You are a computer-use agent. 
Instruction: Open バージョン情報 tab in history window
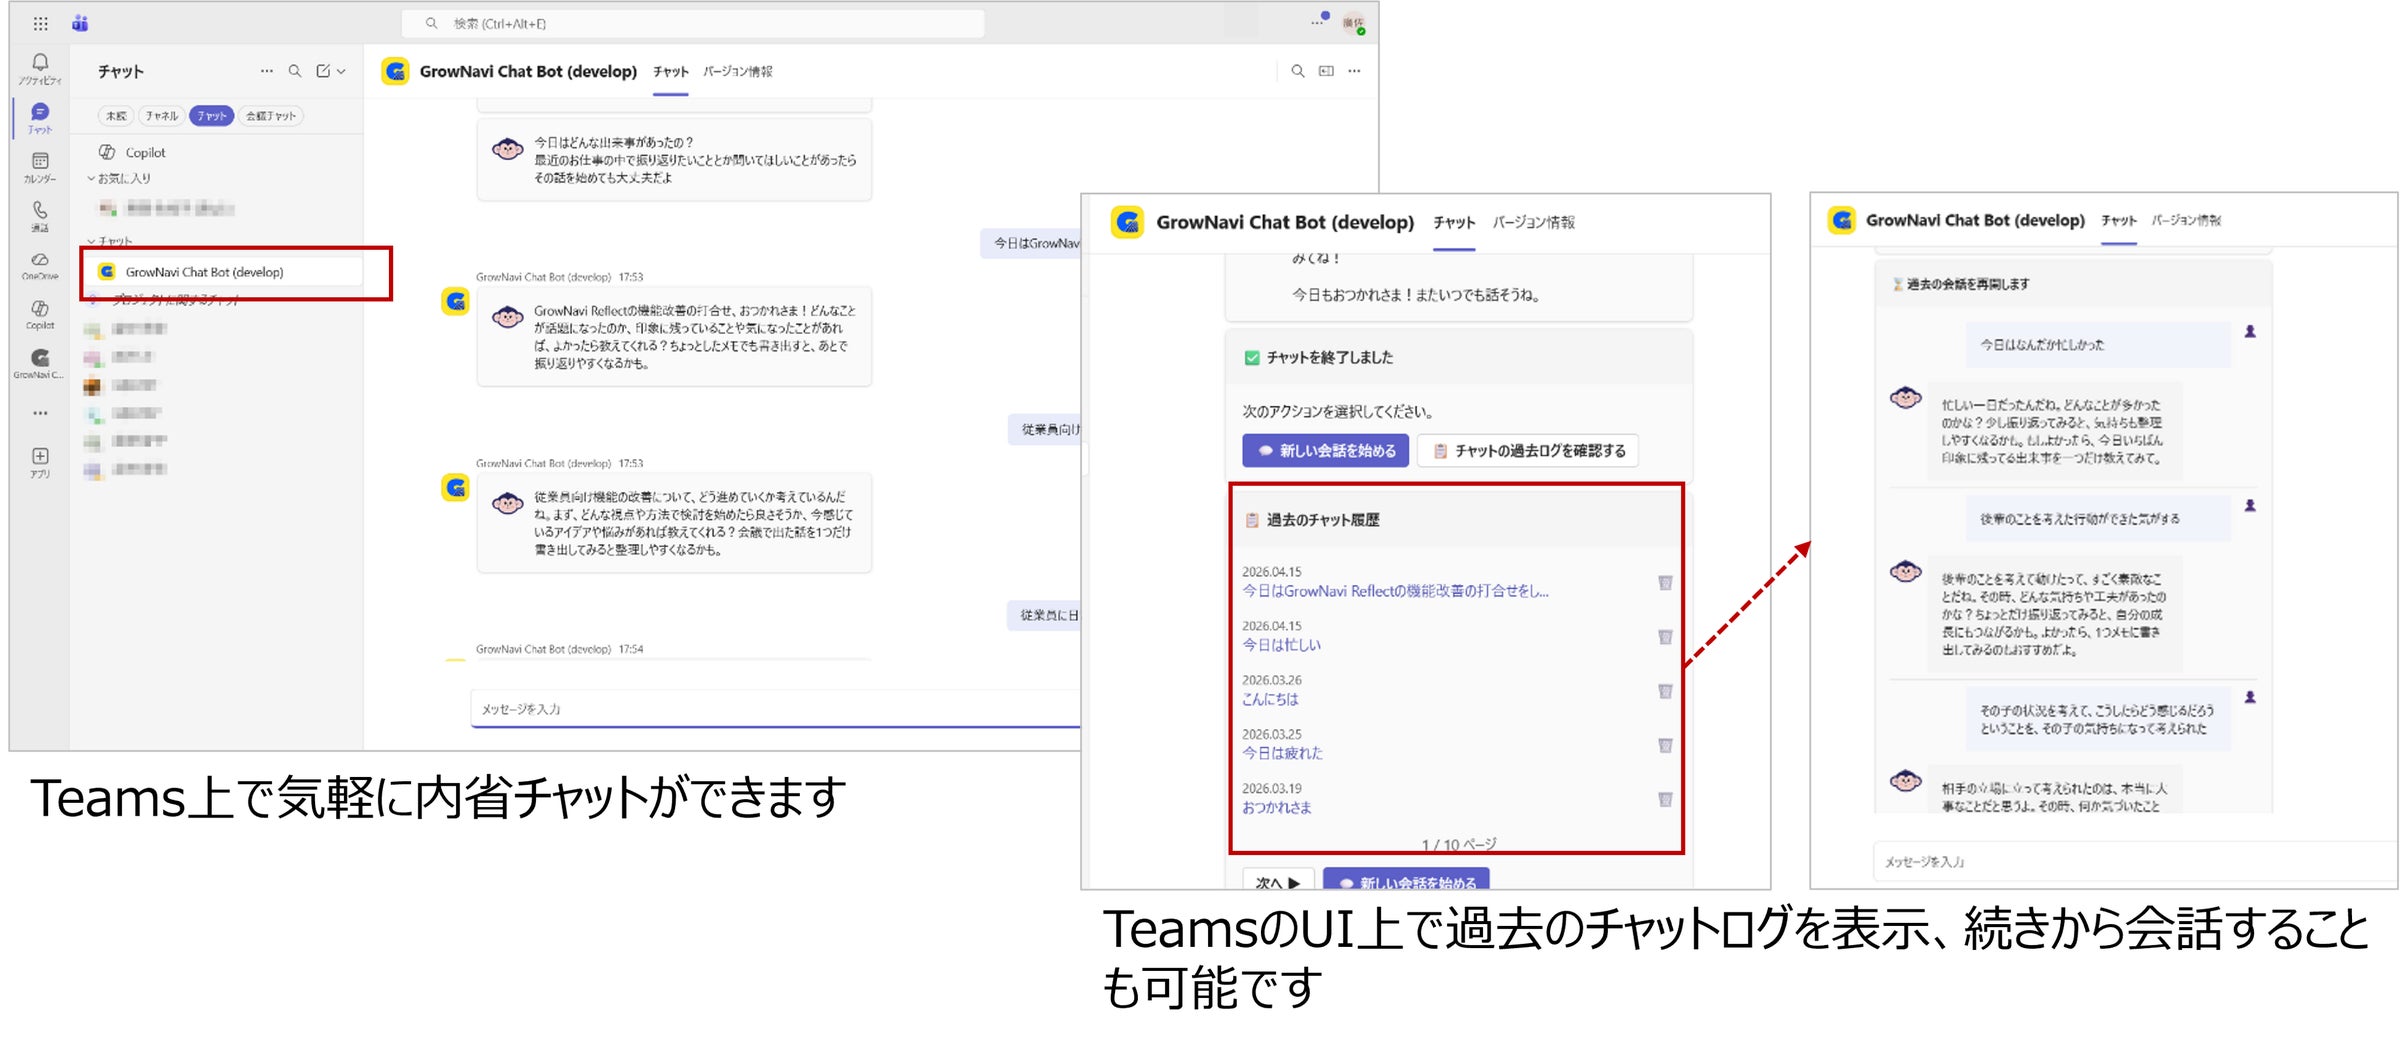coord(1533,223)
